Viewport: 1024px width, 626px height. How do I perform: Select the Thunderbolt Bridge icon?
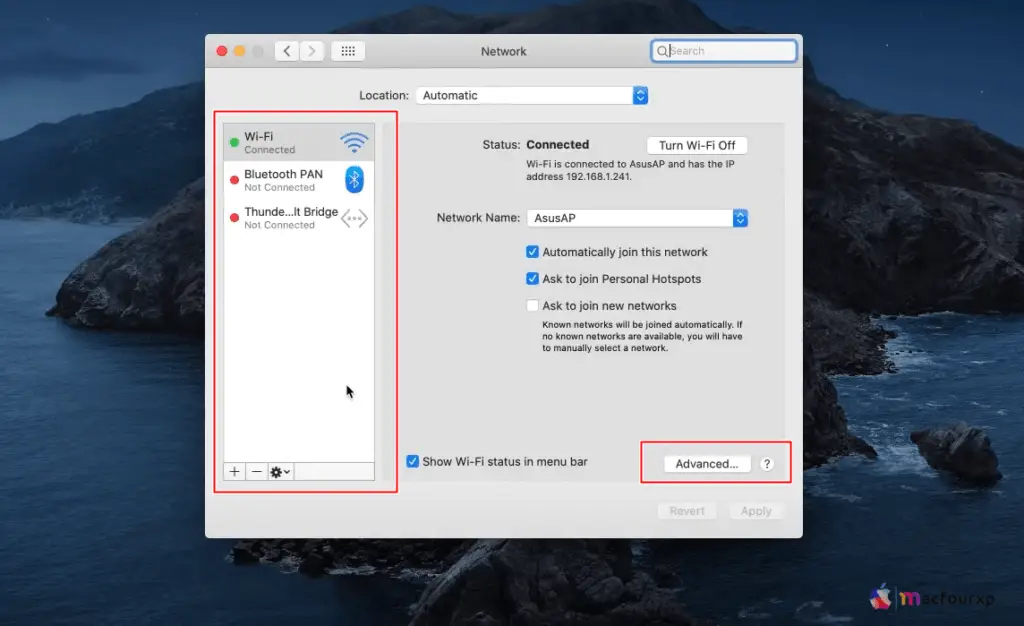(355, 217)
